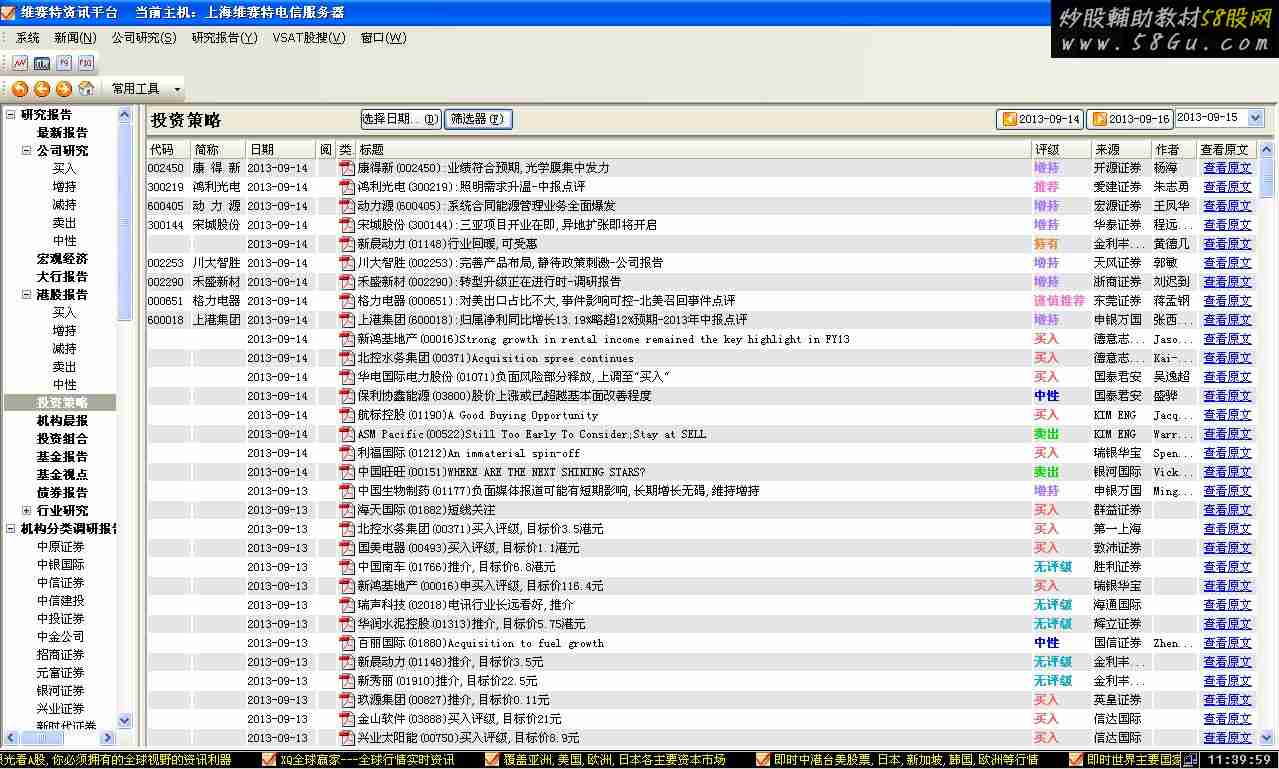Open PDF icon for 国美电器 (00493) report
This screenshot has height=769, width=1279.
coord(348,548)
